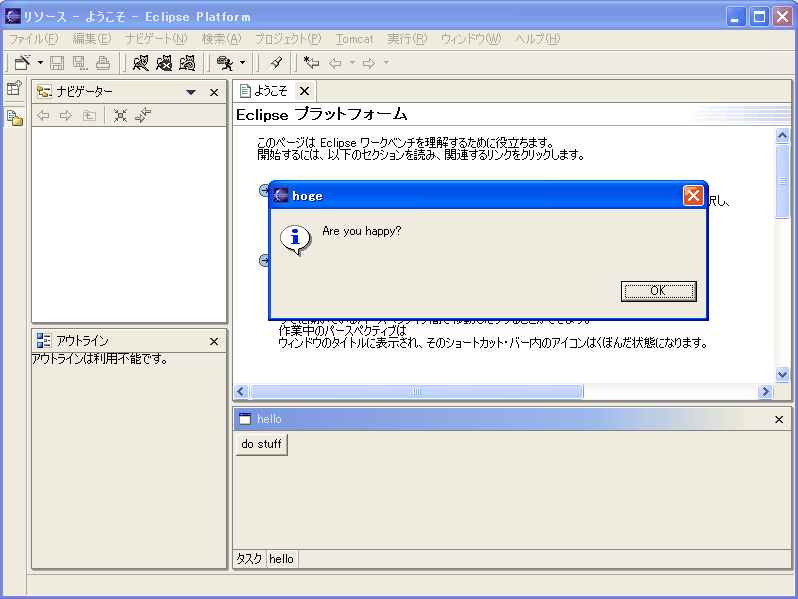Open the dropdown arrow beside the New icon
The height and width of the screenshot is (599, 798).
(40, 63)
